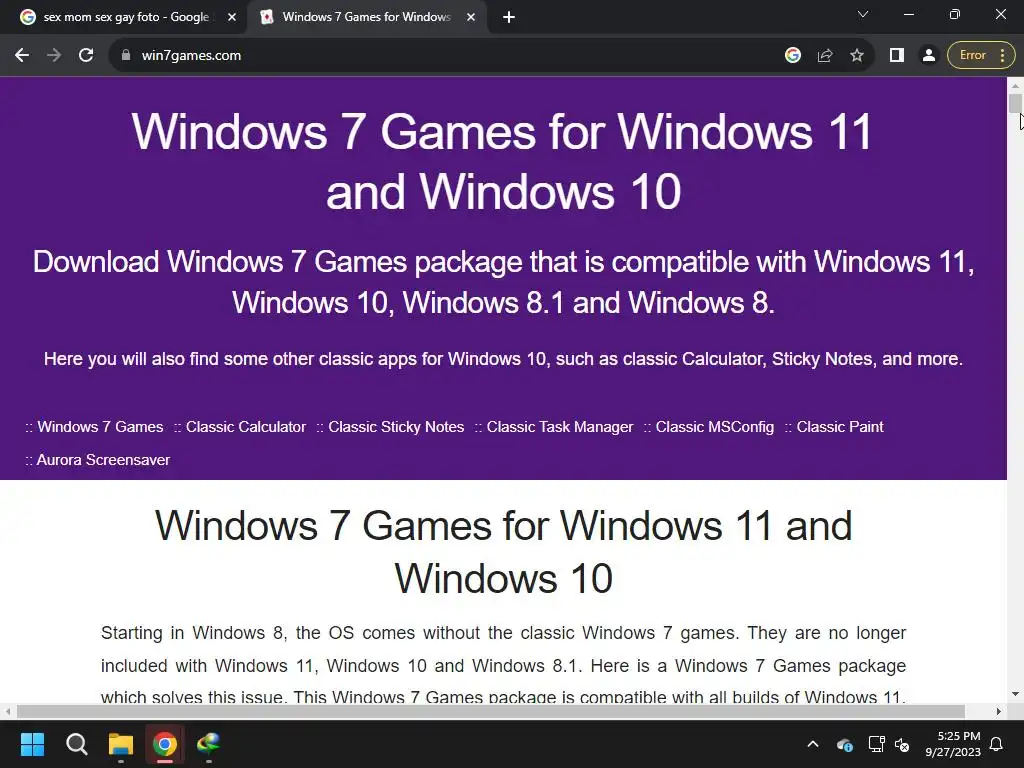Open the Classic Calculator link
Viewport: 1024px width, 768px height.
tap(246, 427)
